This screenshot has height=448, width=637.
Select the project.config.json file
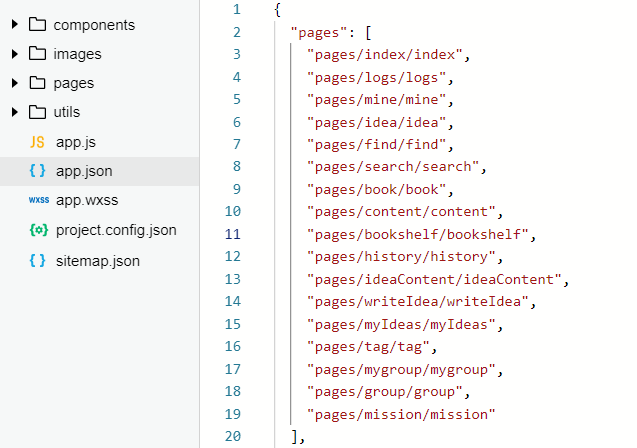coord(116,230)
